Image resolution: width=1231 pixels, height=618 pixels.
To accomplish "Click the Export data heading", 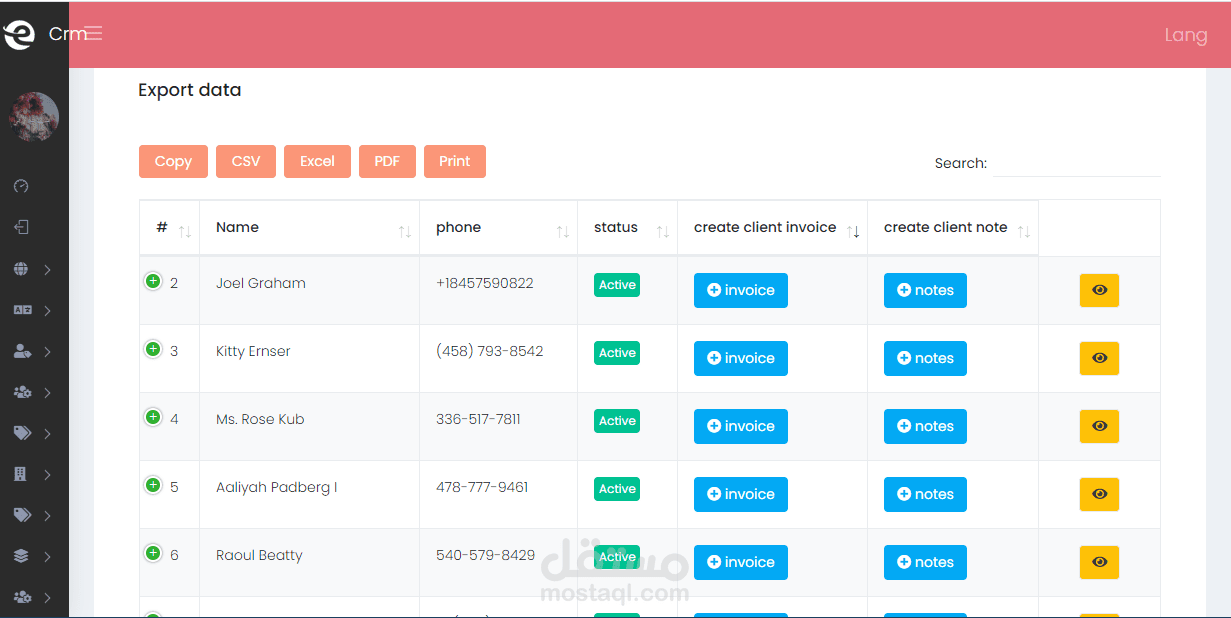I will pos(190,90).
